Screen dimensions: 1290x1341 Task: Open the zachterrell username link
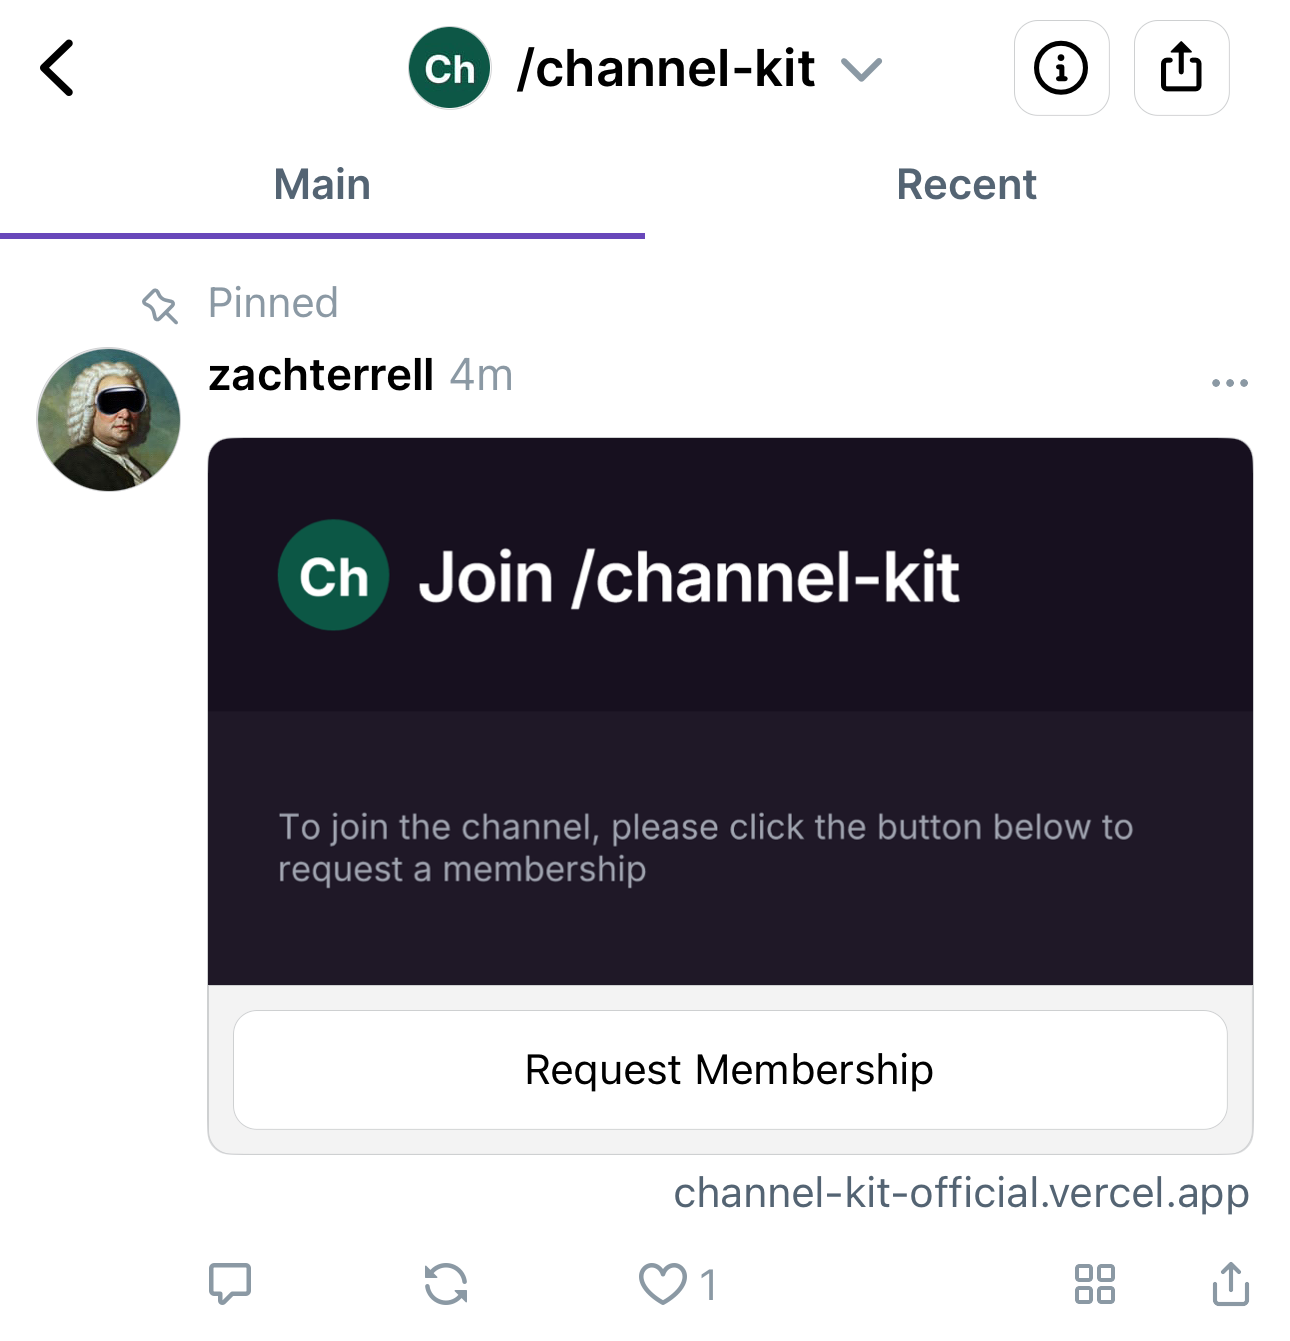pos(321,376)
